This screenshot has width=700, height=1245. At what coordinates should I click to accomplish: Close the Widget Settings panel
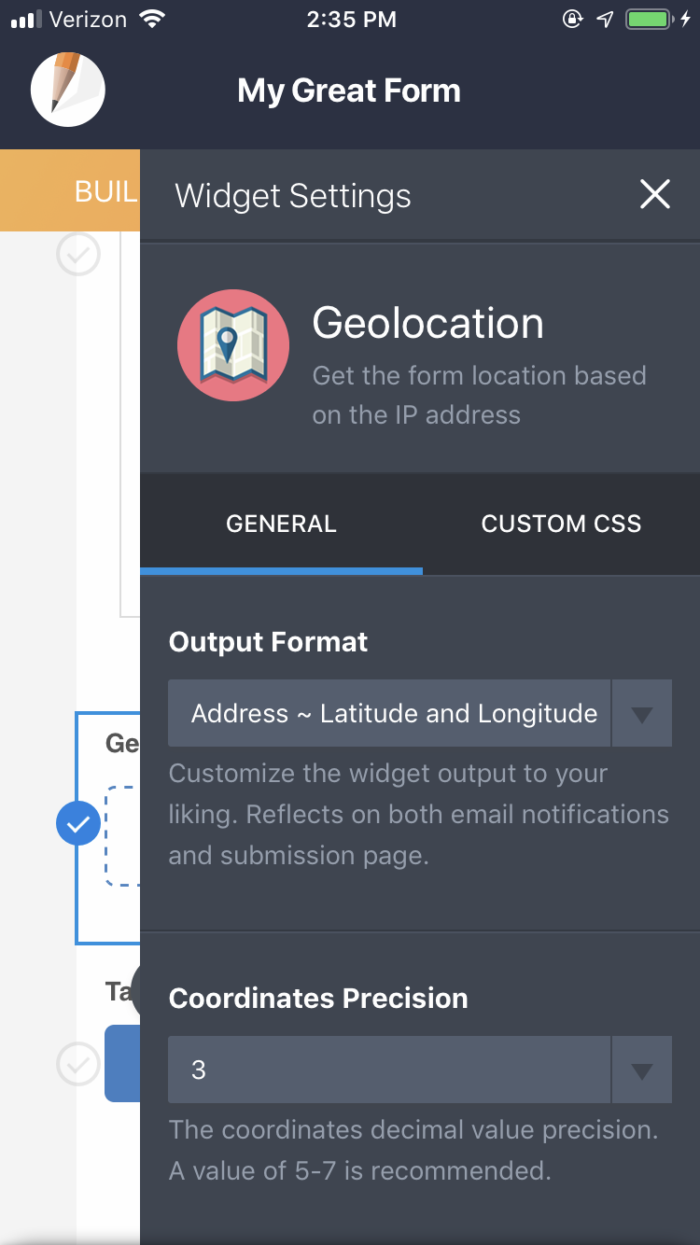655,195
